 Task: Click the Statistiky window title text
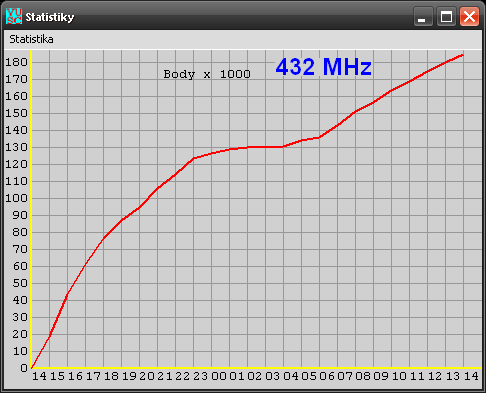pyautogui.click(x=50, y=17)
